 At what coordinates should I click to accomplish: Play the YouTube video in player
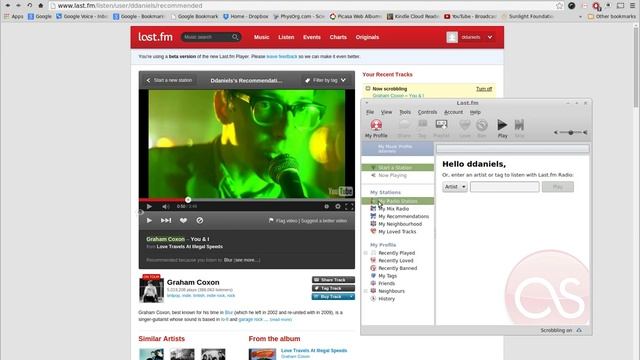point(149,207)
